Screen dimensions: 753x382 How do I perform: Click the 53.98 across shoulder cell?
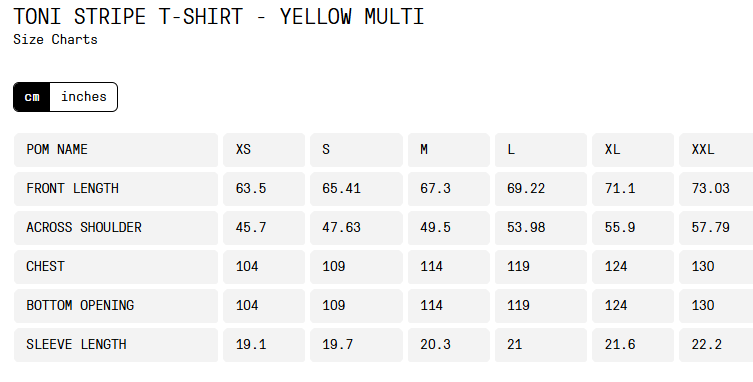(x=541, y=228)
